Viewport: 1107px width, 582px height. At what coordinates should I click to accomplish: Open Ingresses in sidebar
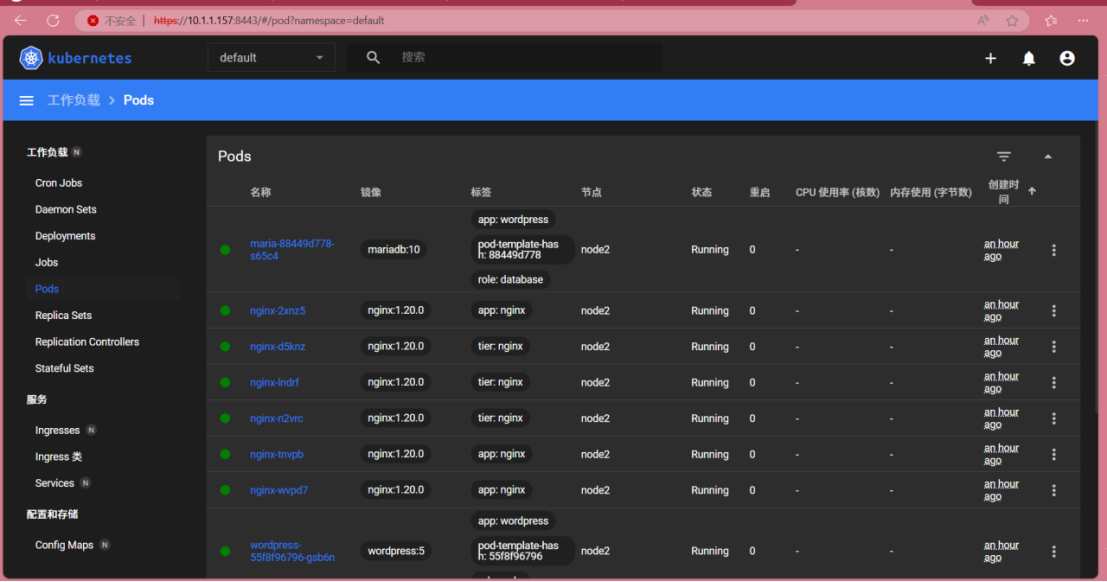point(57,430)
